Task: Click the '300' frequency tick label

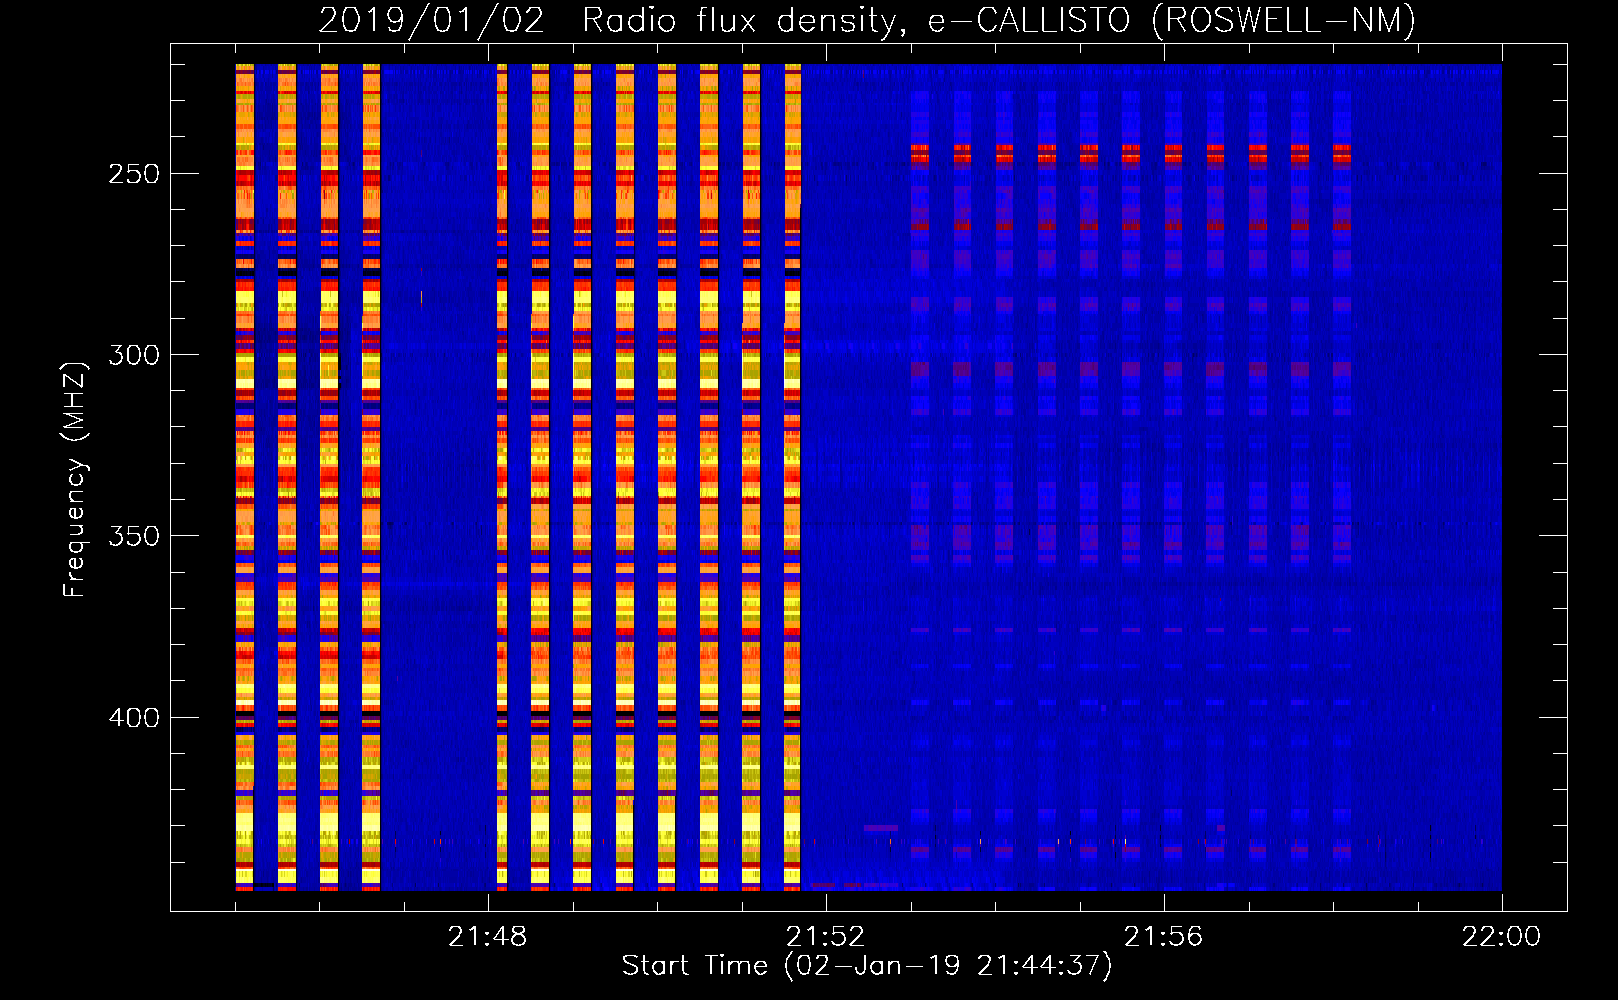Action: (134, 355)
